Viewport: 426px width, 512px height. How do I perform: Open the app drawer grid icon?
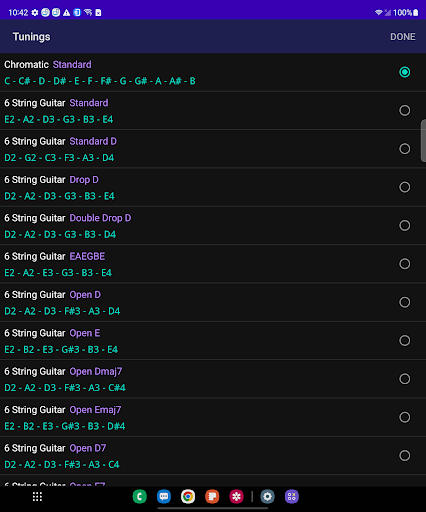pyautogui.click(x=37, y=497)
